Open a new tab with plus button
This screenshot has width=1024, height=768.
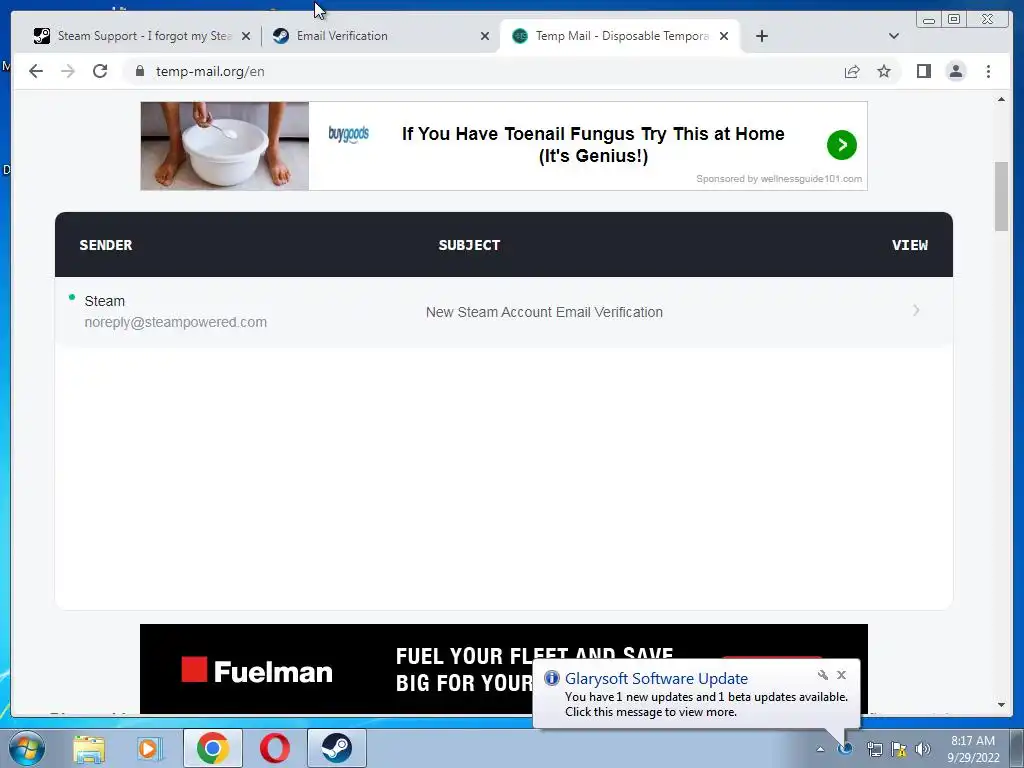pos(761,36)
